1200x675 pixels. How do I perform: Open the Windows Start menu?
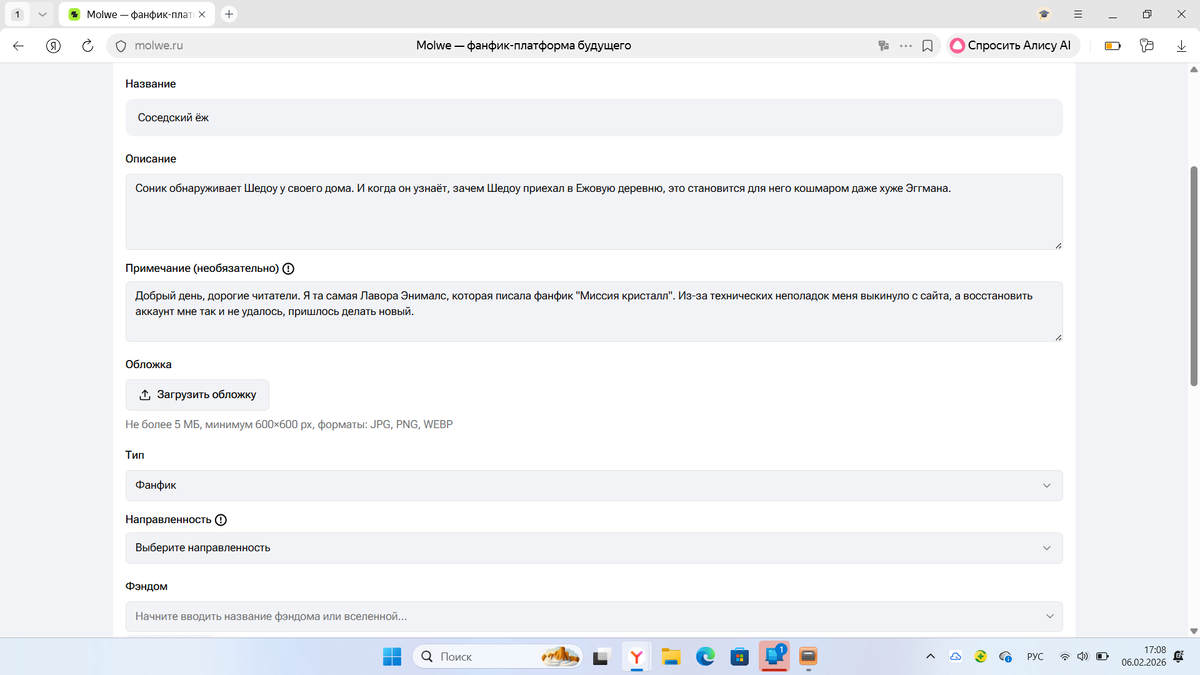click(391, 656)
